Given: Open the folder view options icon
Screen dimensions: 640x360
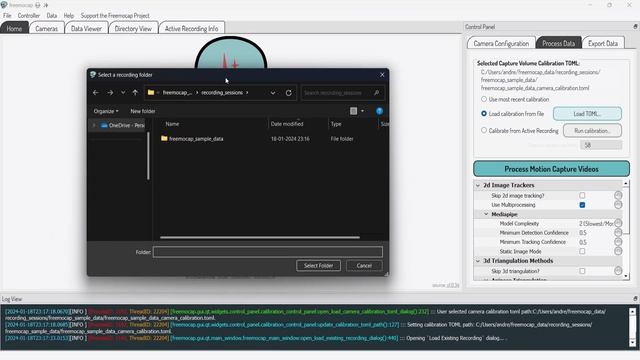Looking at the screenshot, I should tap(353, 111).
